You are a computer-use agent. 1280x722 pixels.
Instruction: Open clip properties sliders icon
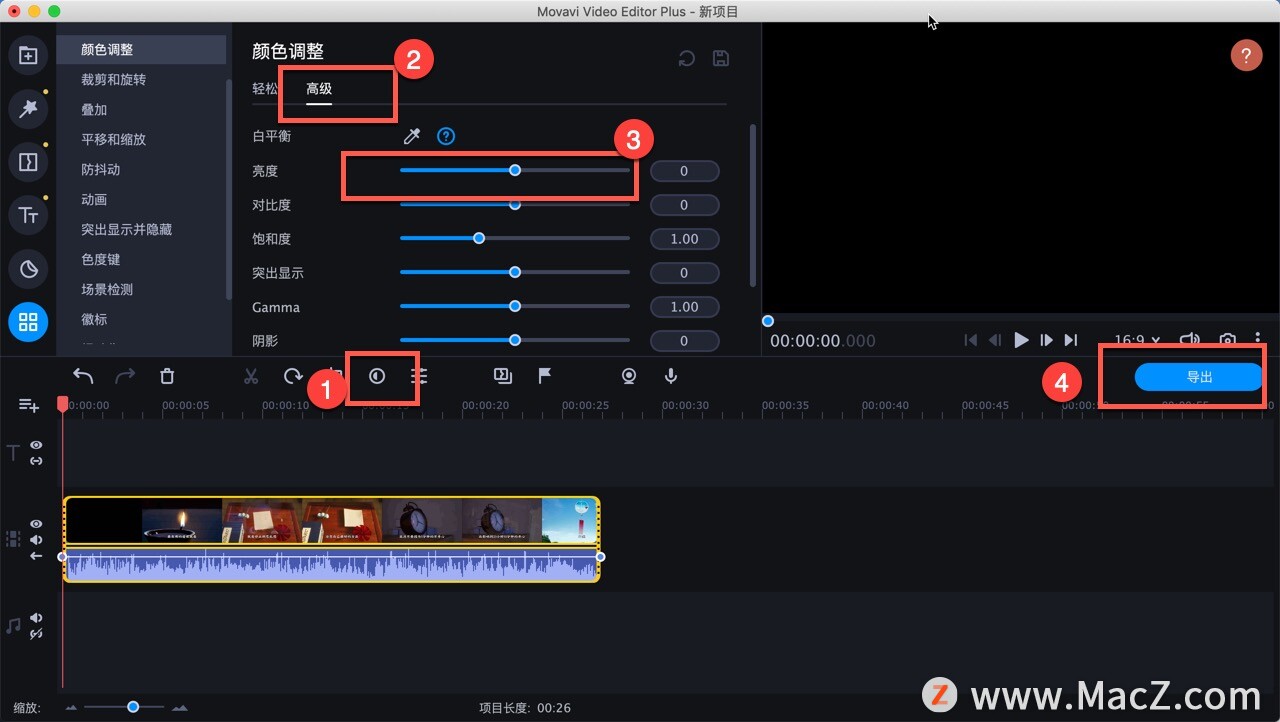coord(419,376)
